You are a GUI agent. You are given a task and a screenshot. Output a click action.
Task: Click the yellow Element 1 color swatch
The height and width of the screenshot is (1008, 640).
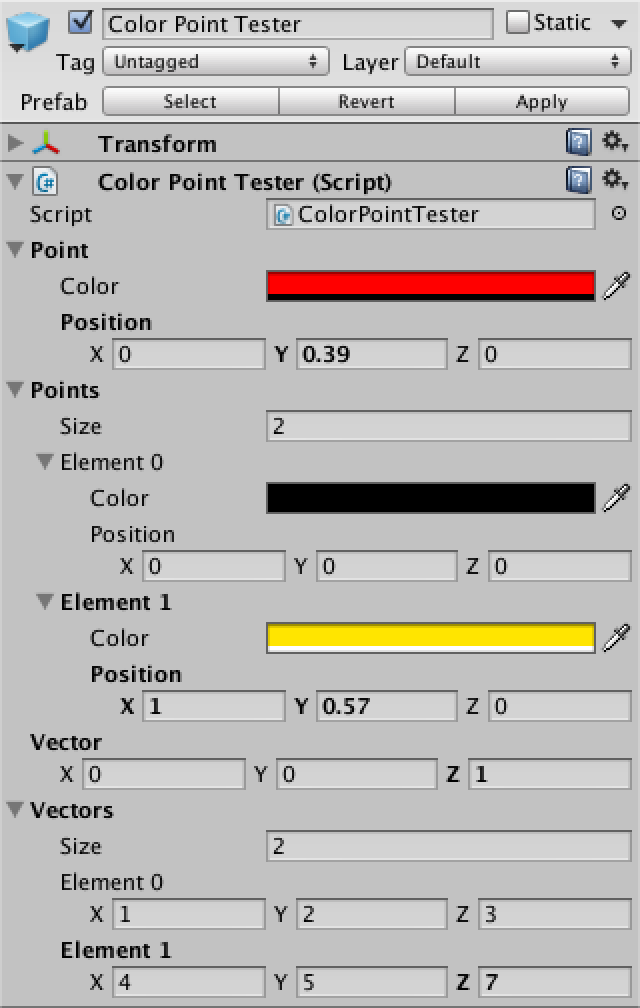click(x=431, y=637)
